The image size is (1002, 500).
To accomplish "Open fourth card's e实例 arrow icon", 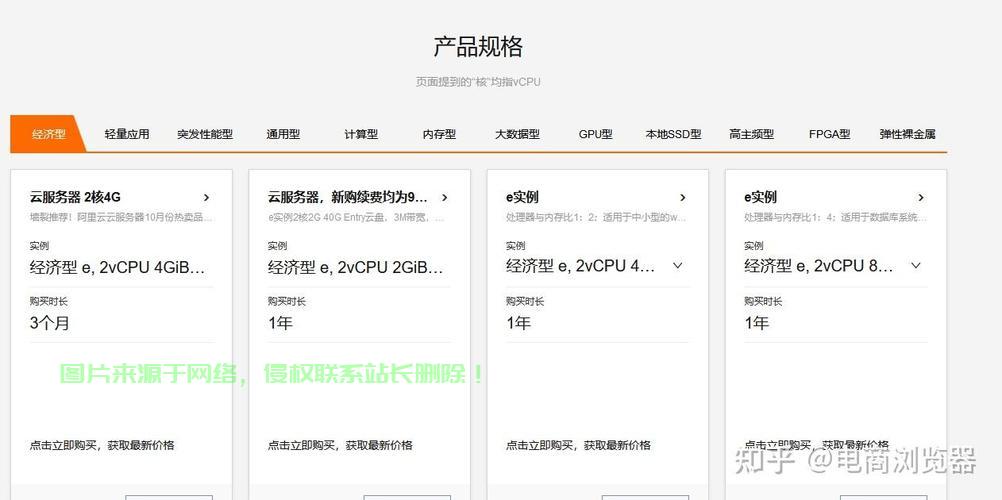I will pos(920,198).
